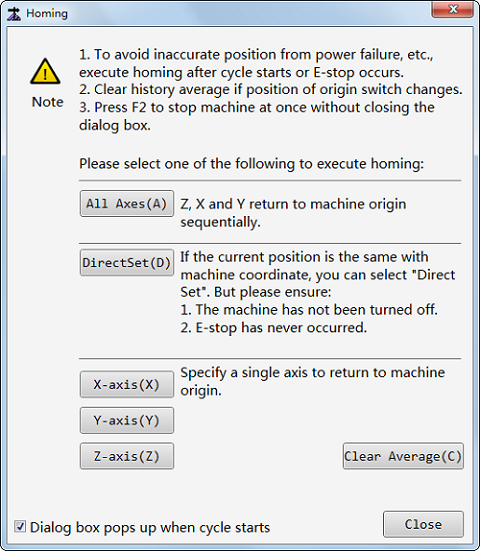Select the Y-axis(Y) homing button
This screenshot has width=480, height=551.
click(x=127, y=420)
